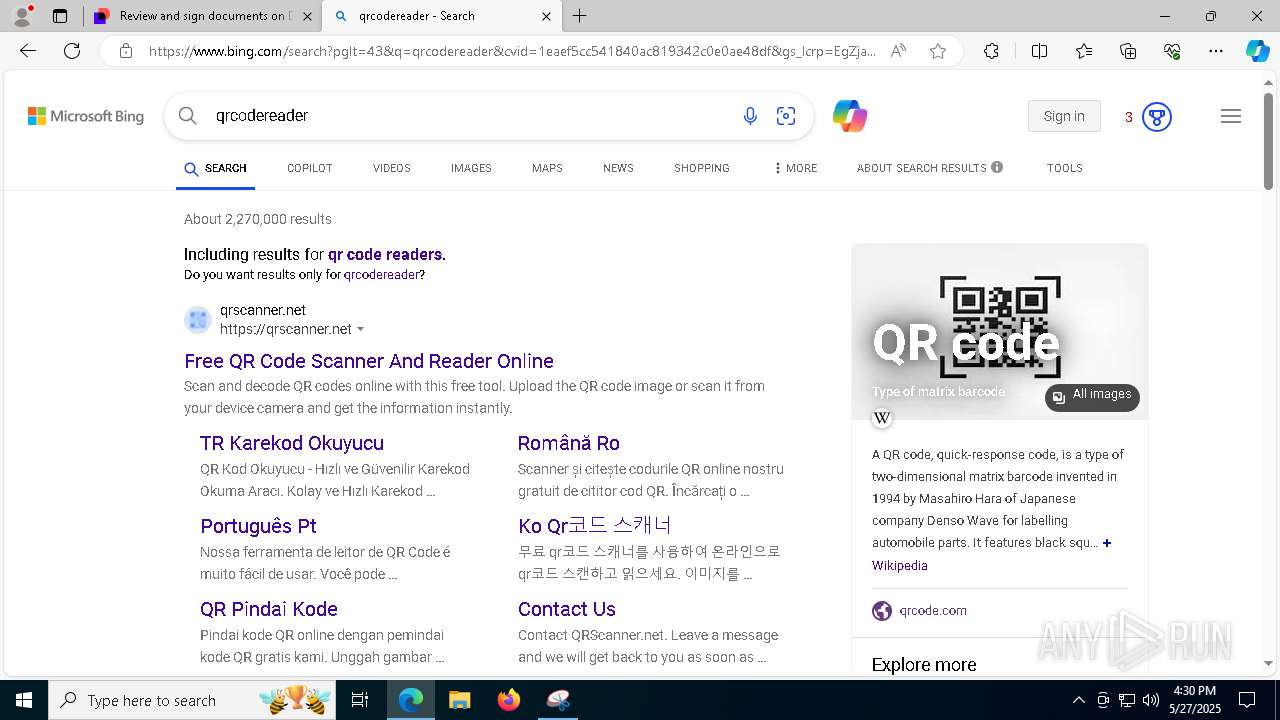Open Contact Us link
The width and height of the screenshot is (1280, 720).
(x=567, y=609)
